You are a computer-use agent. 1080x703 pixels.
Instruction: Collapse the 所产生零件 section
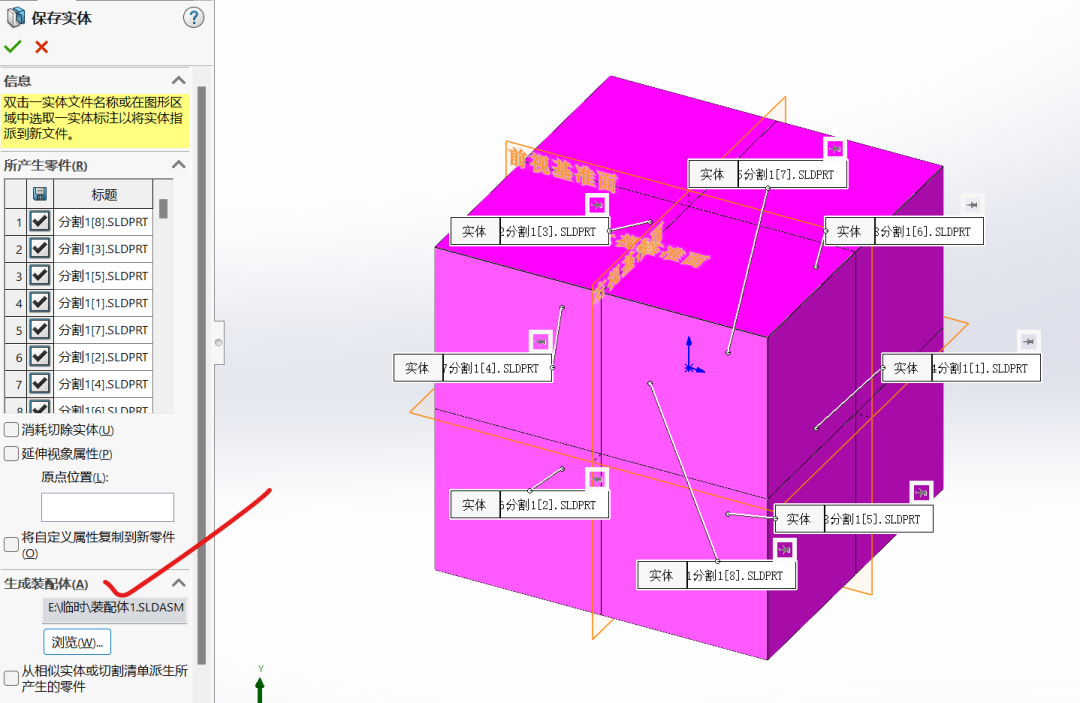178,165
